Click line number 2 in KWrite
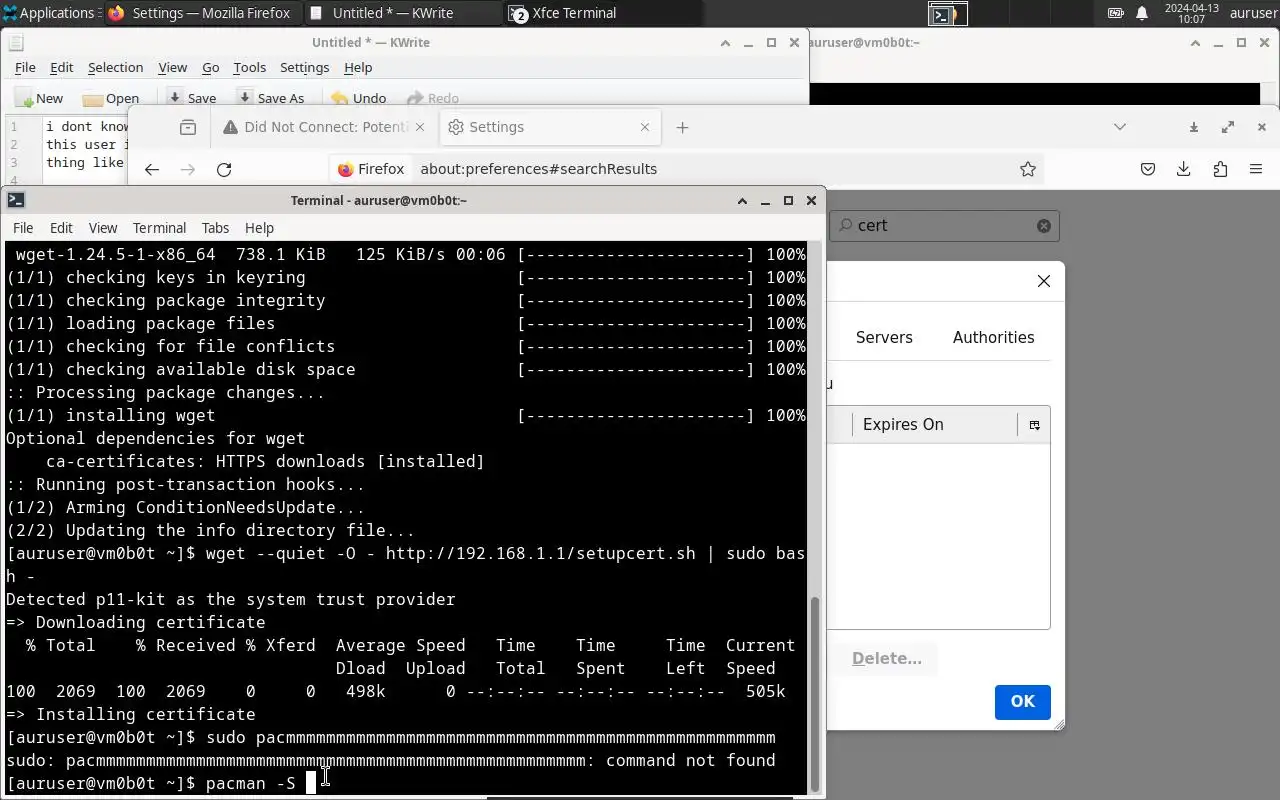1280x800 pixels. [x=14, y=145]
